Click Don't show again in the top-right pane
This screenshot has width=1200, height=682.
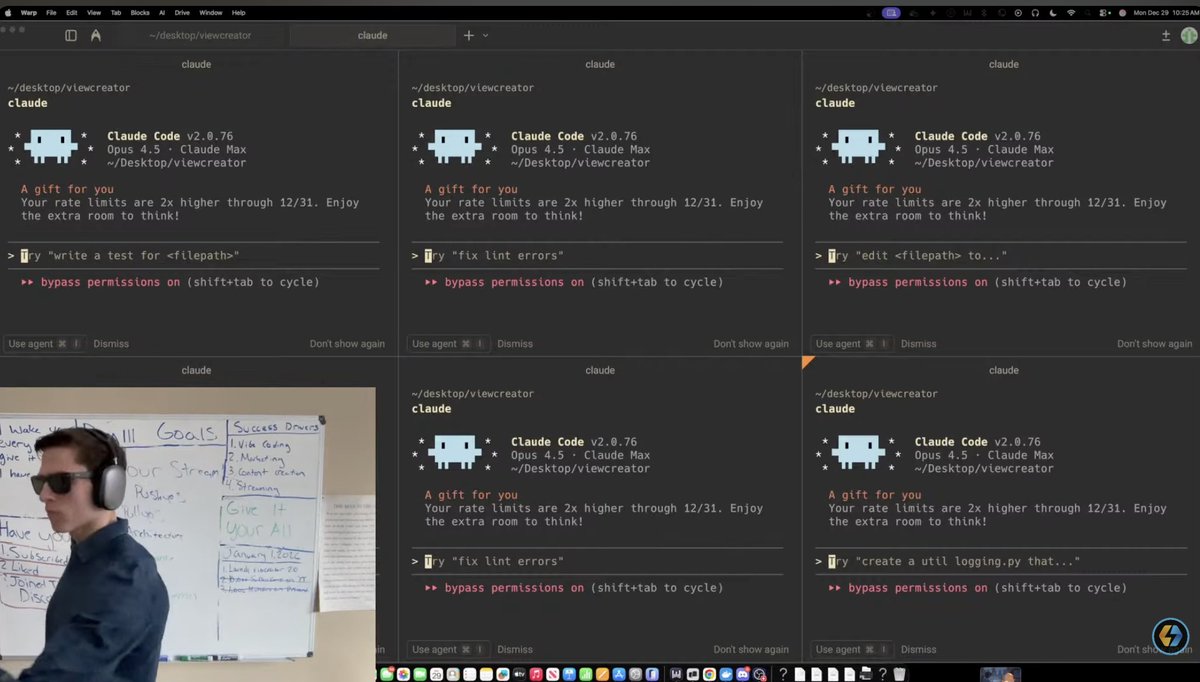point(1155,343)
